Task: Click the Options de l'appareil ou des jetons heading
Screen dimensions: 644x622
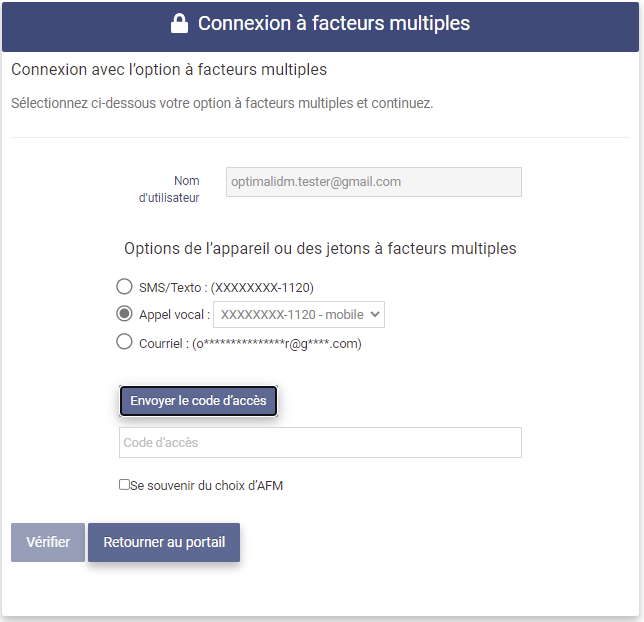Action: 320,249
